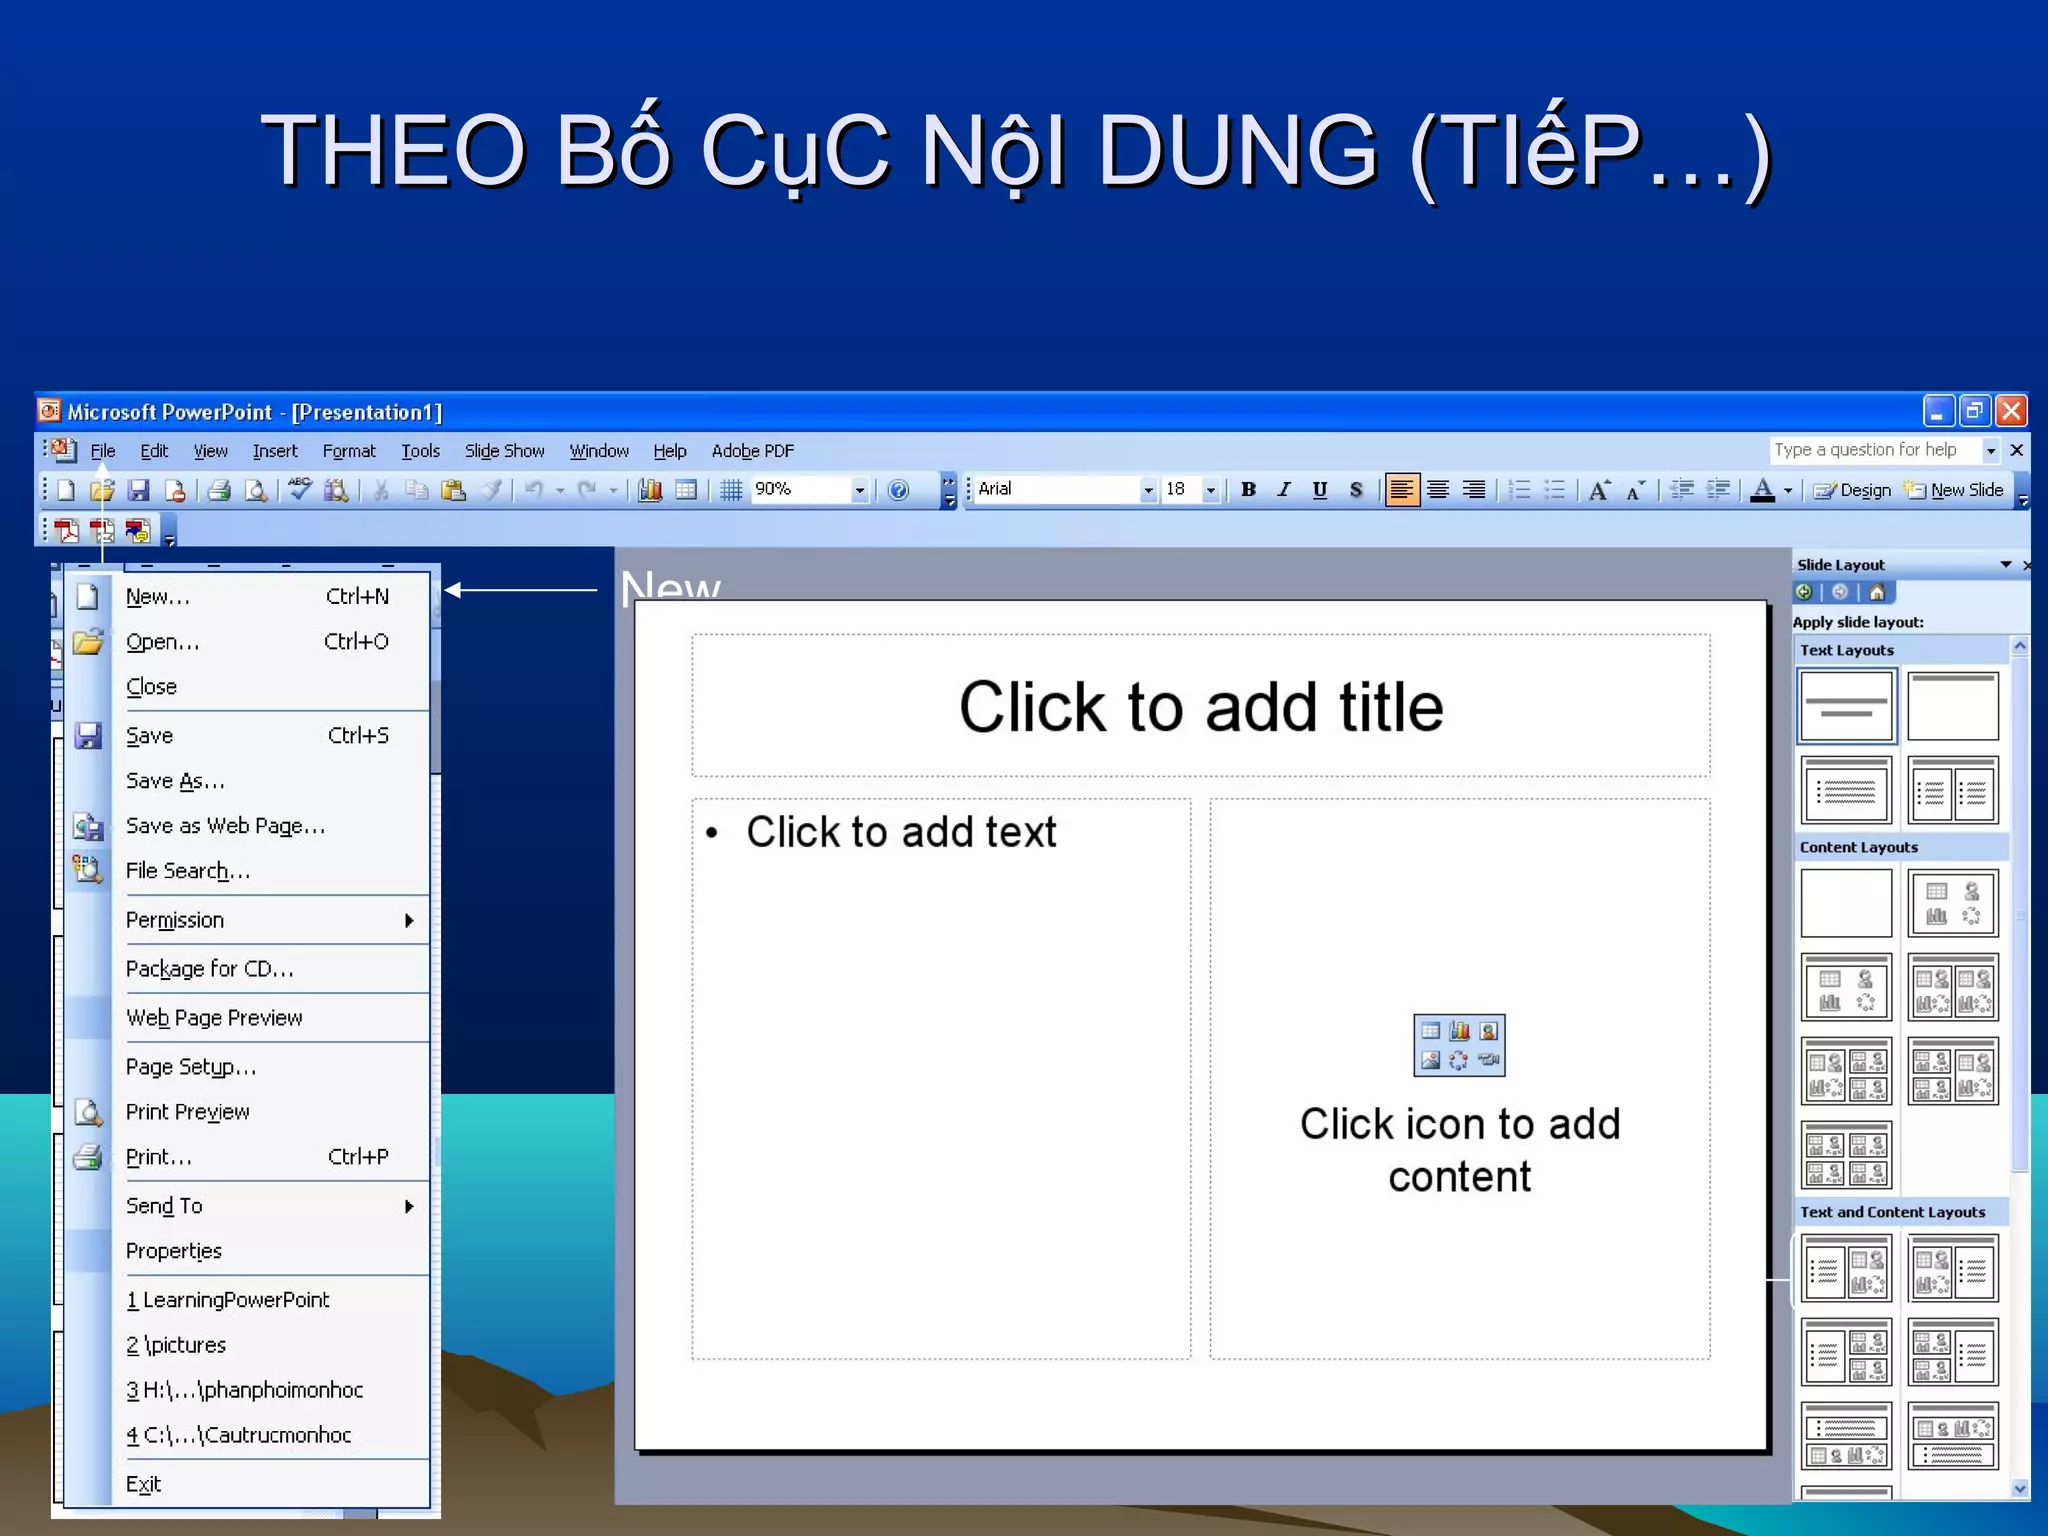Click the Slide Layout pane scroll-down arrow
This screenshot has width=2048, height=1536.
click(2019, 1489)
